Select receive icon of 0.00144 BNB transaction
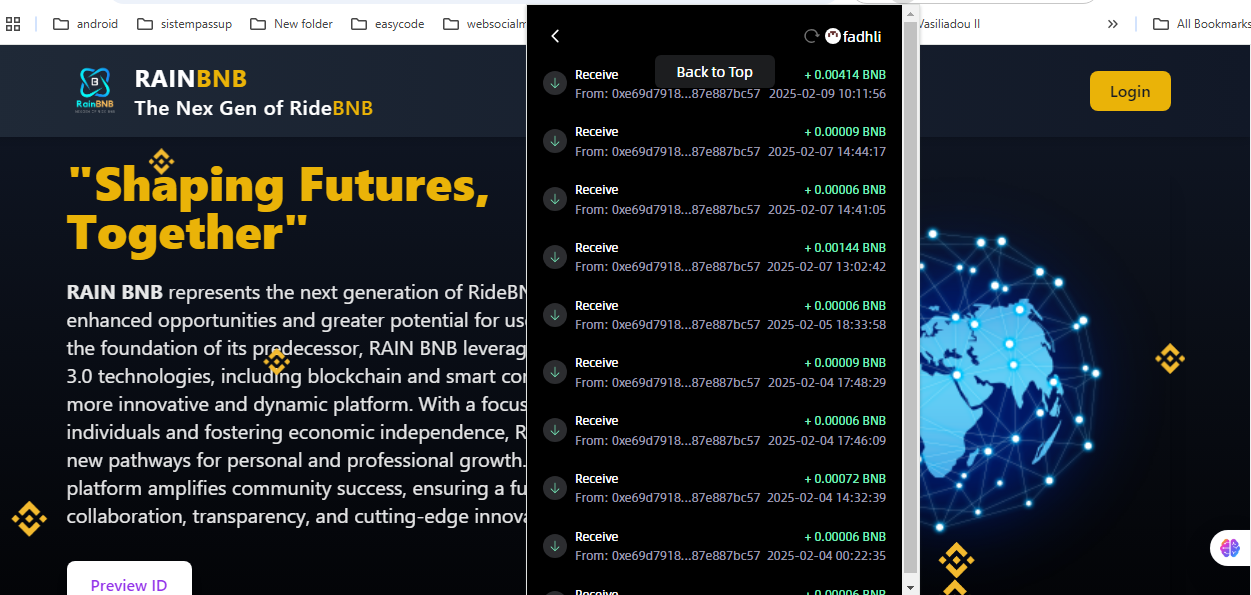1251x595 pixels. coord(554,257)
